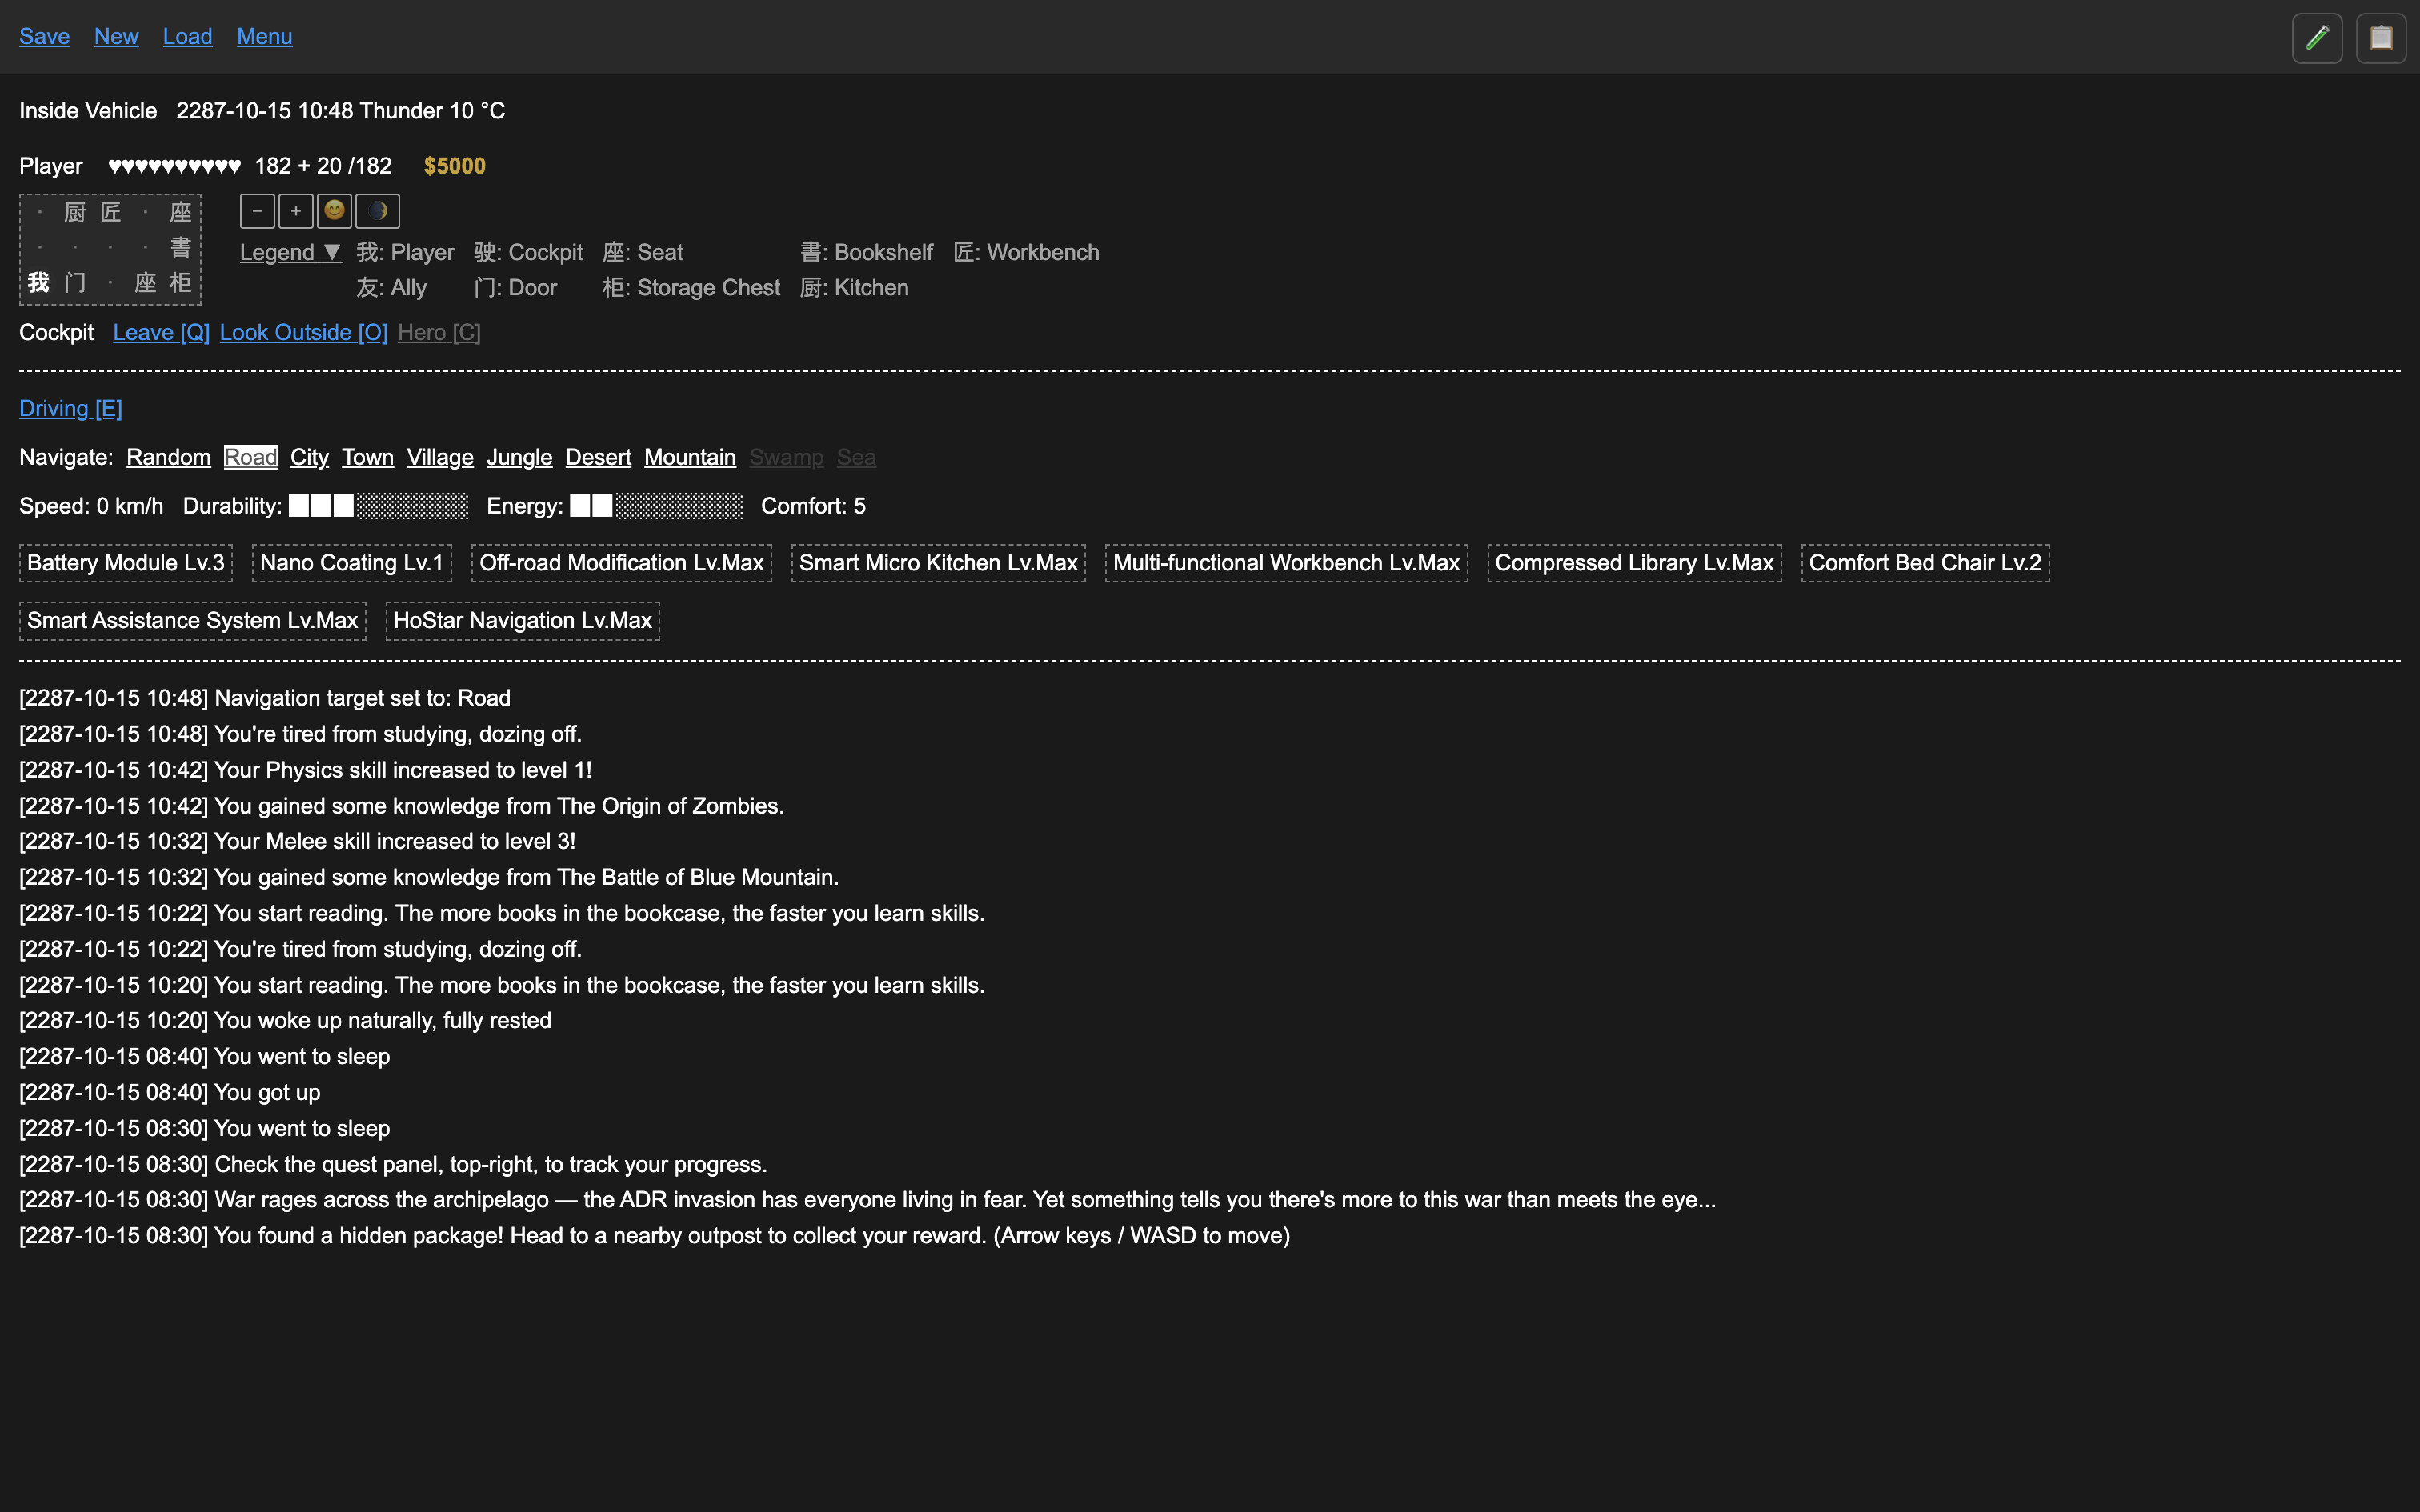Open the green pencil edit icon
Viewport: 2420px width, 1512px height.
pyautogui.click(x=2317, y=38)
